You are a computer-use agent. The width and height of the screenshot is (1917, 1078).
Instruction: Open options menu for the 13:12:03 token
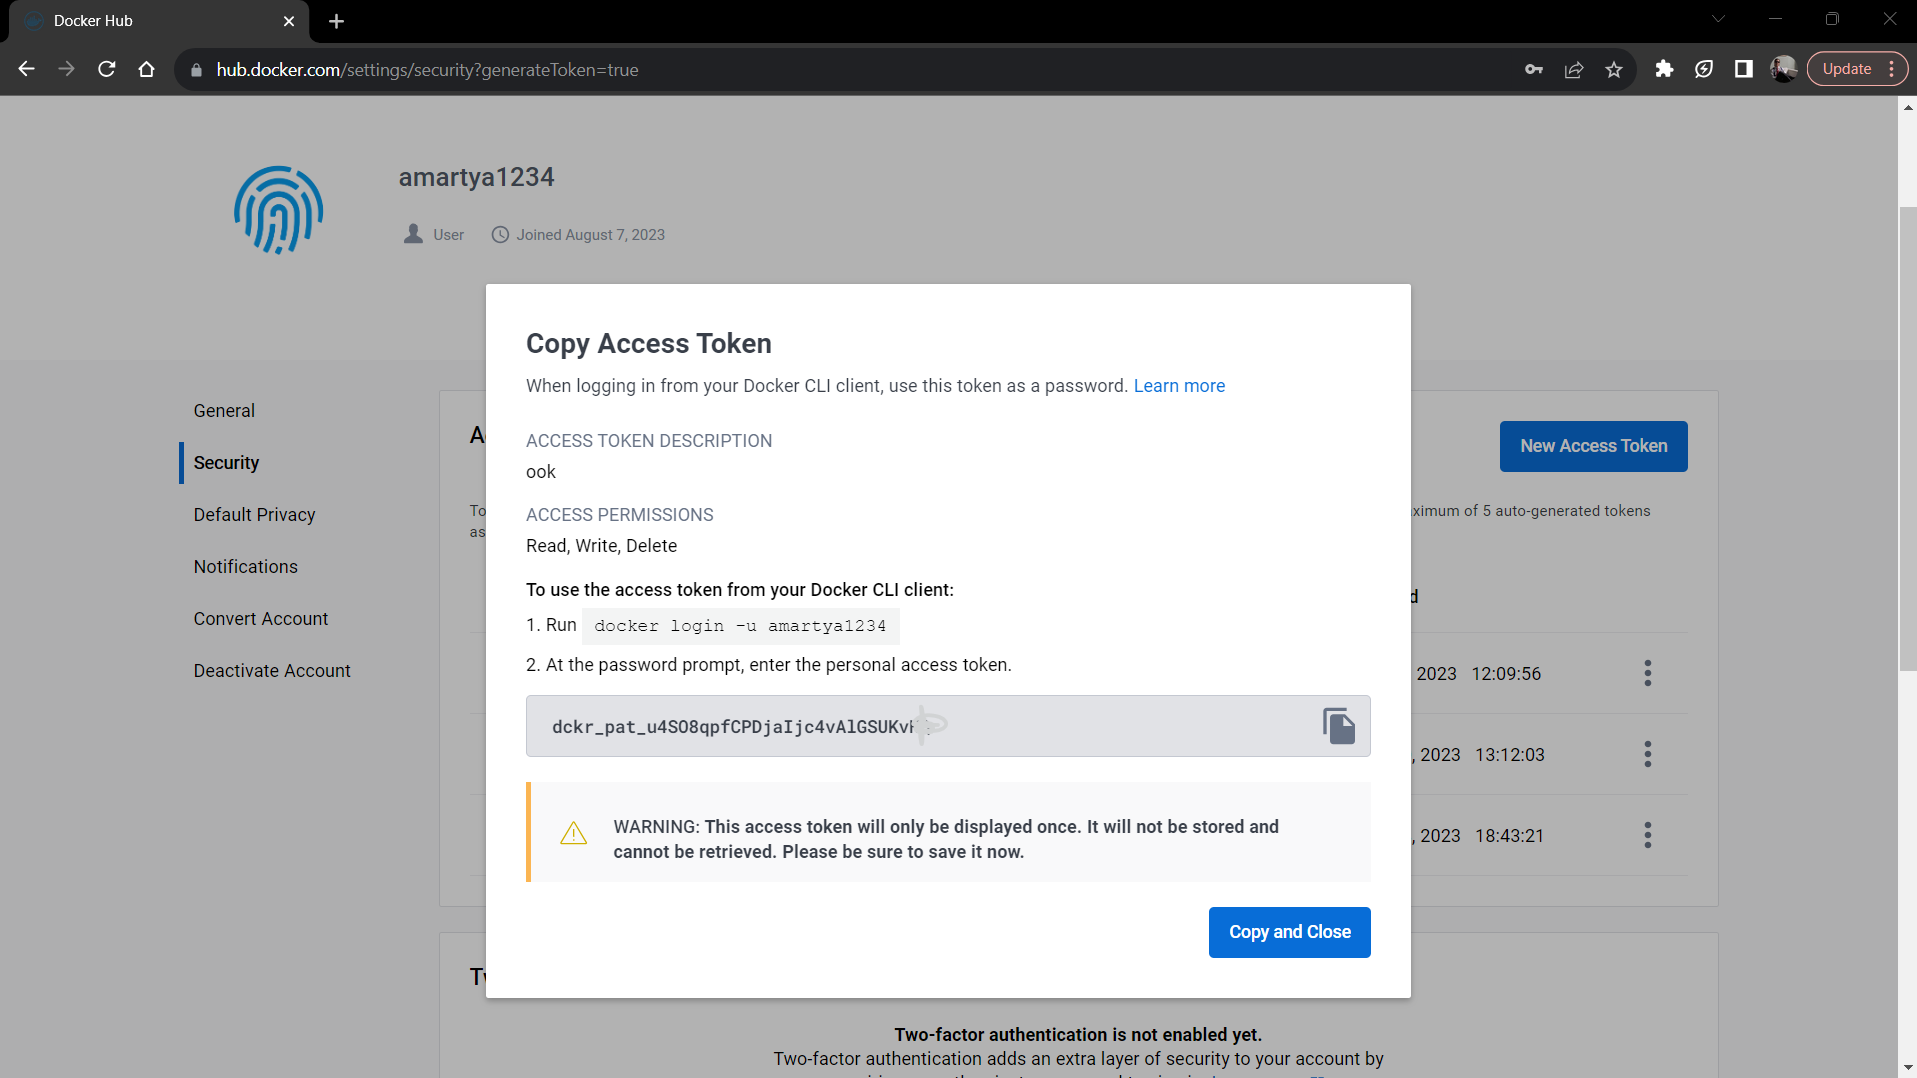1647,754
